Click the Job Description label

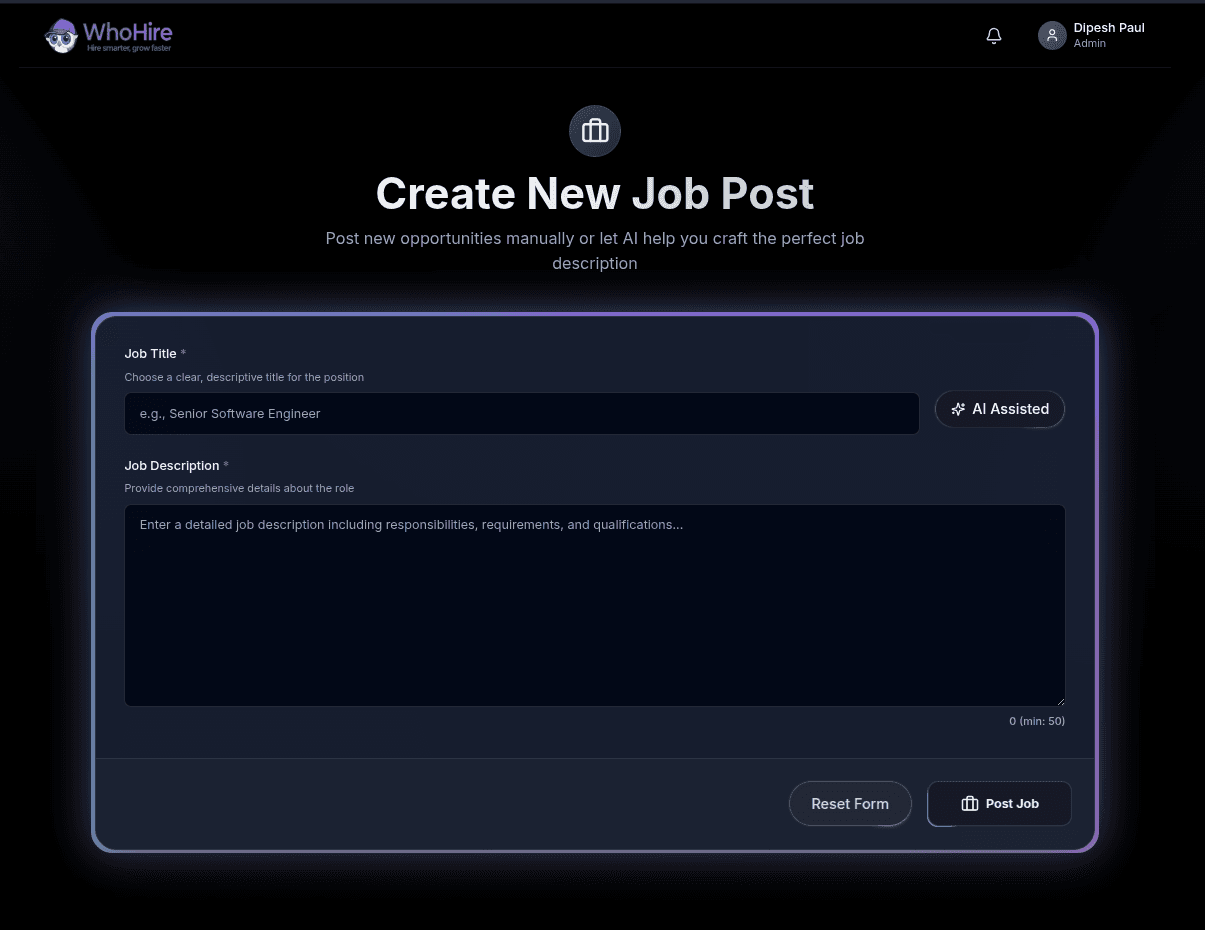(x=171, y=465)
